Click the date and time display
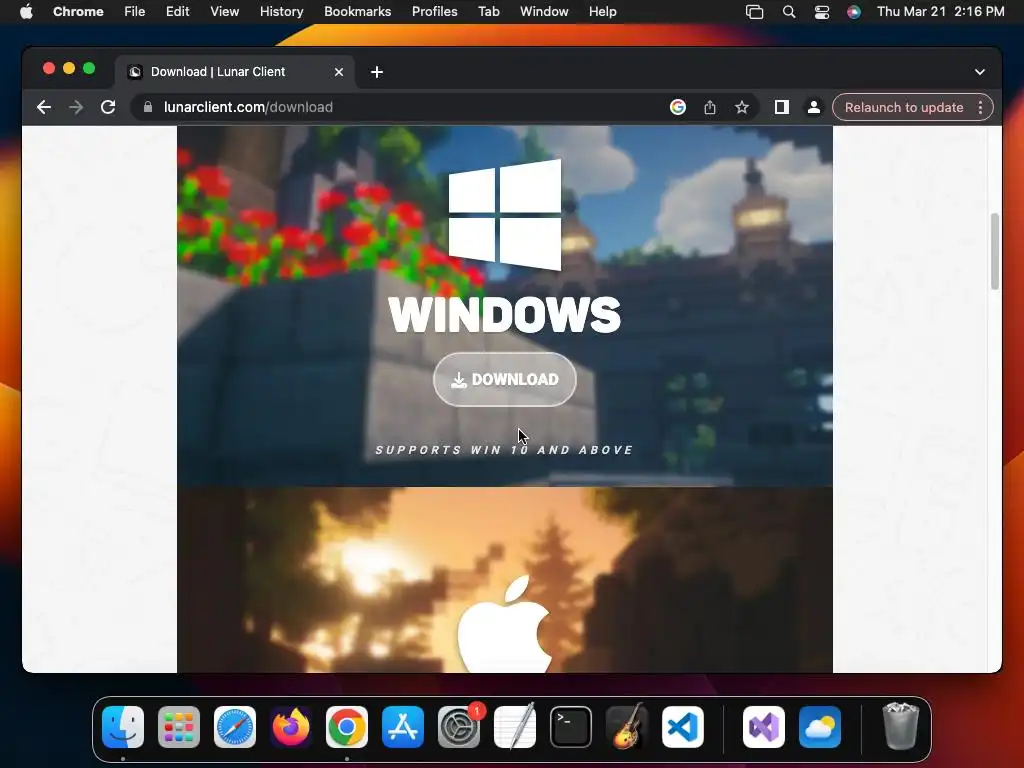The height and width of the screenshot is (768, 1024). 940,11
